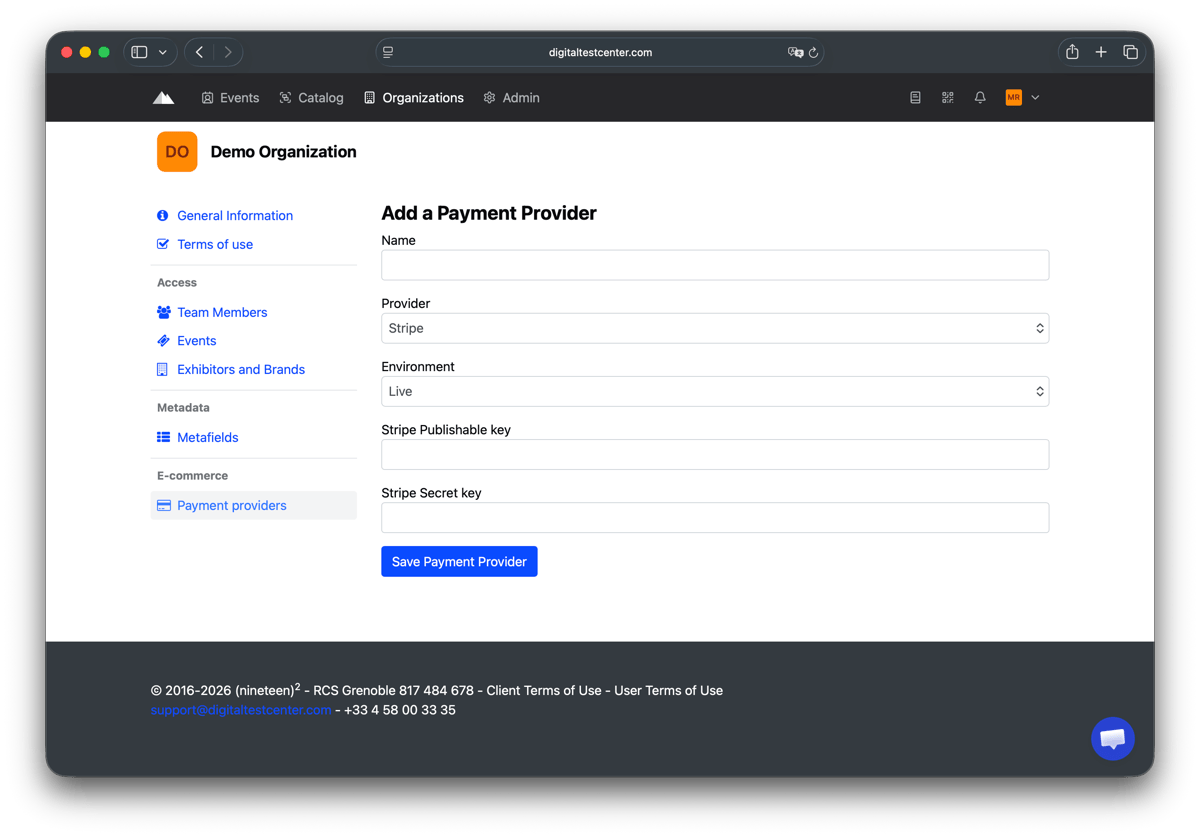Click the building icon beside Exhibitors and Brands
Screen dimensions: 1200x837
[162, 369]
